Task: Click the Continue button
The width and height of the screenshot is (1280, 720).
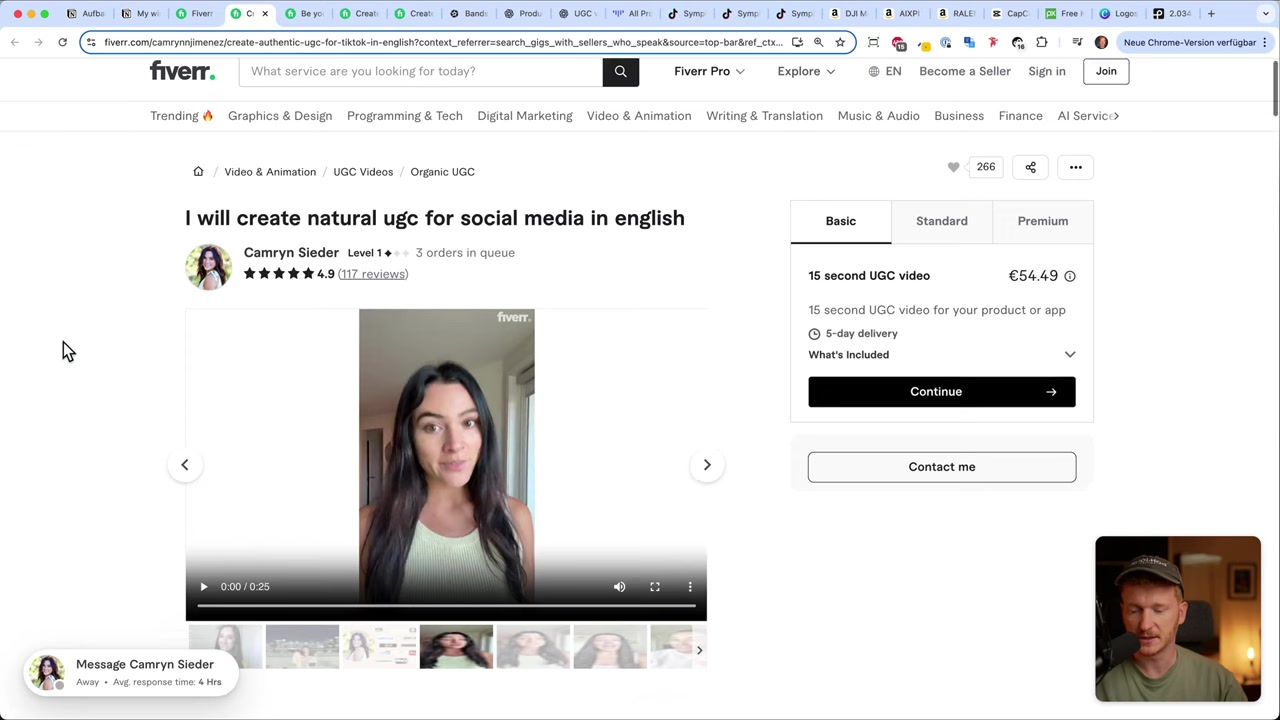Action: (942, 392)
